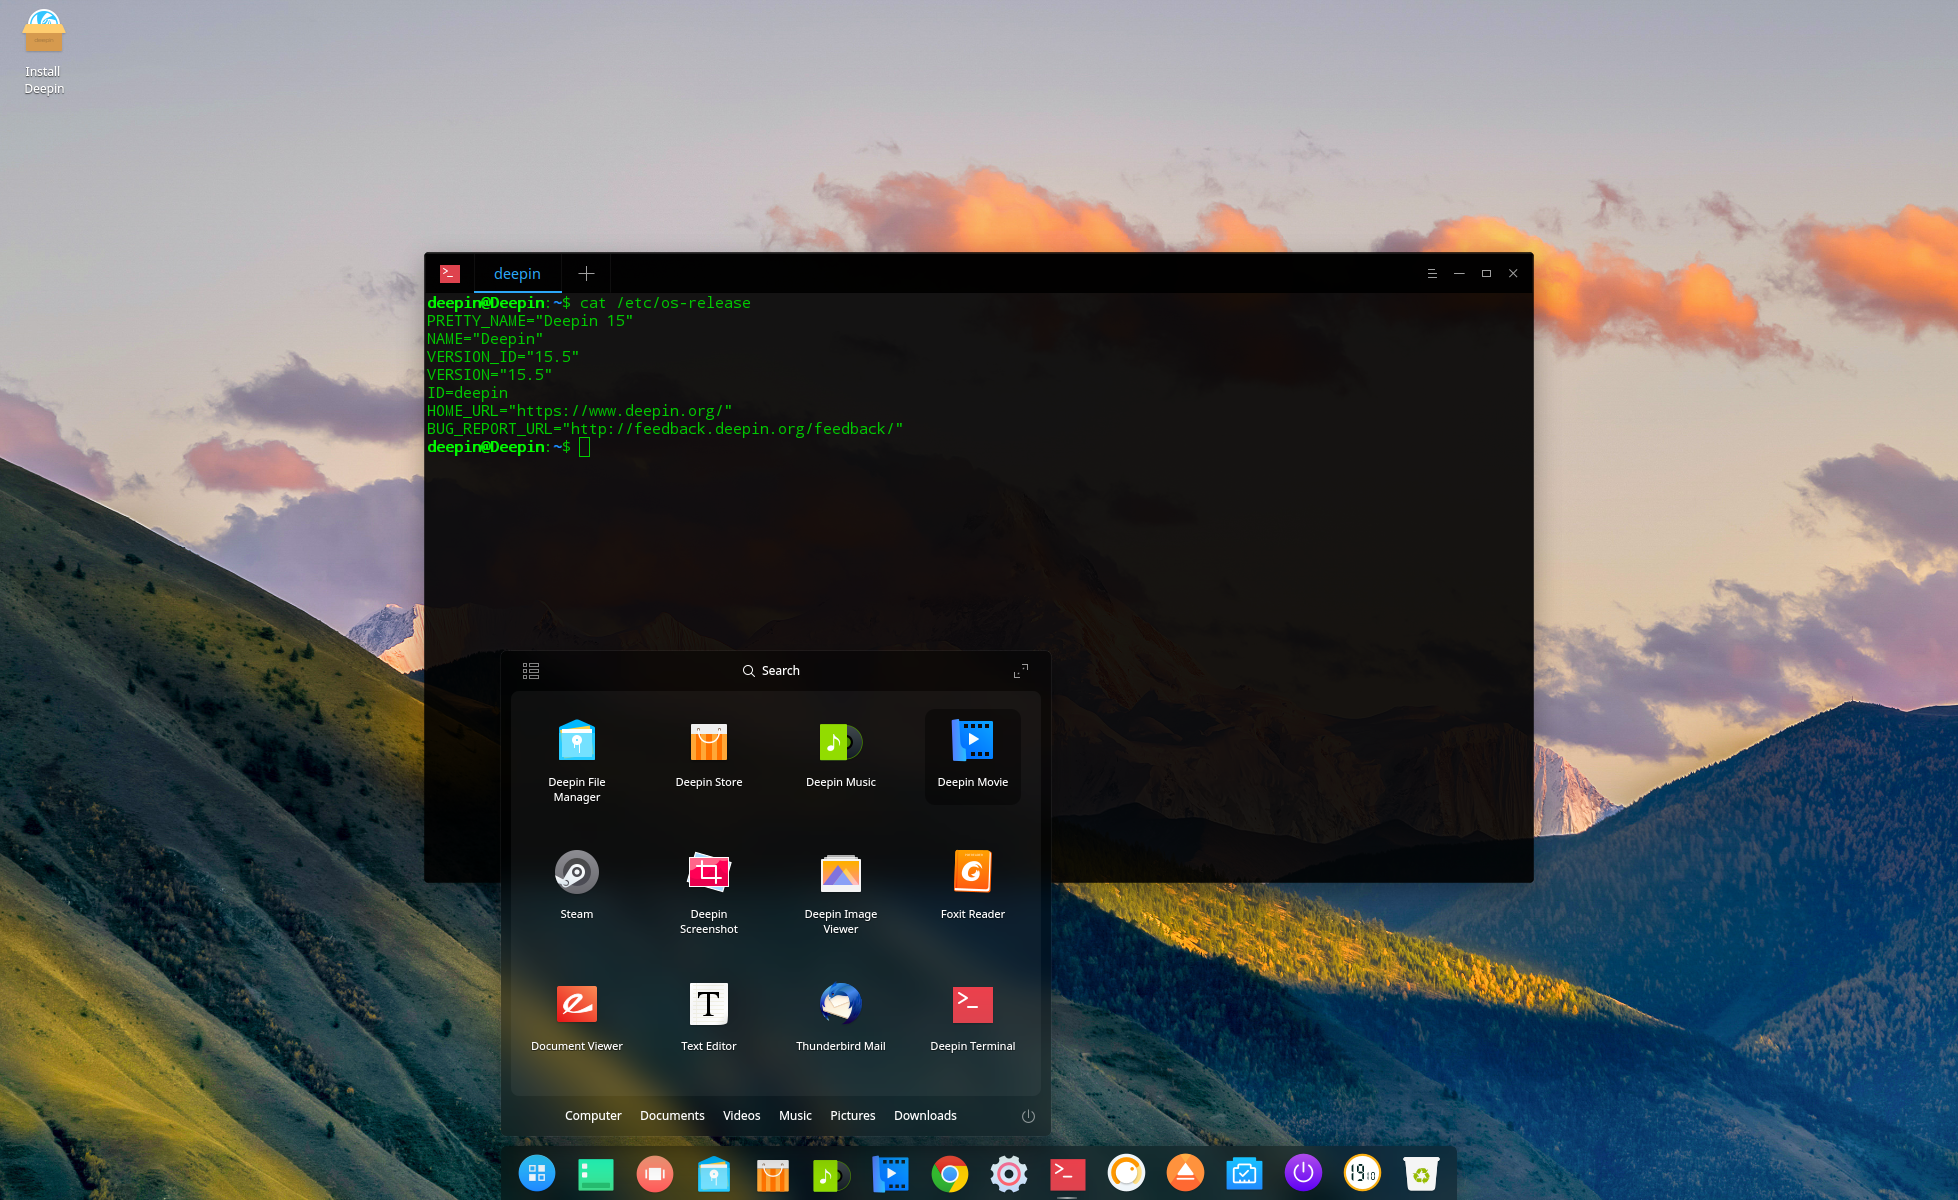This screenshot has height=1200, width=1958.
Task: Switch launcher to category view
Action: (531, 671)
